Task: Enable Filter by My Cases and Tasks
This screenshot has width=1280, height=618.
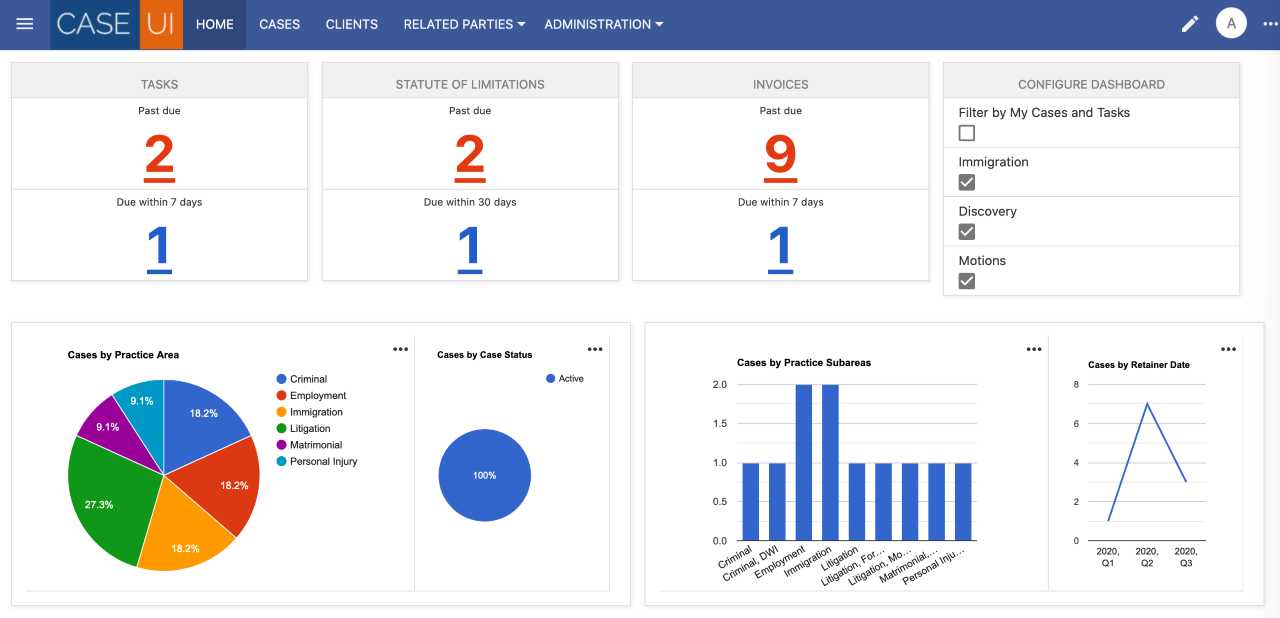Action: (966, 132)
